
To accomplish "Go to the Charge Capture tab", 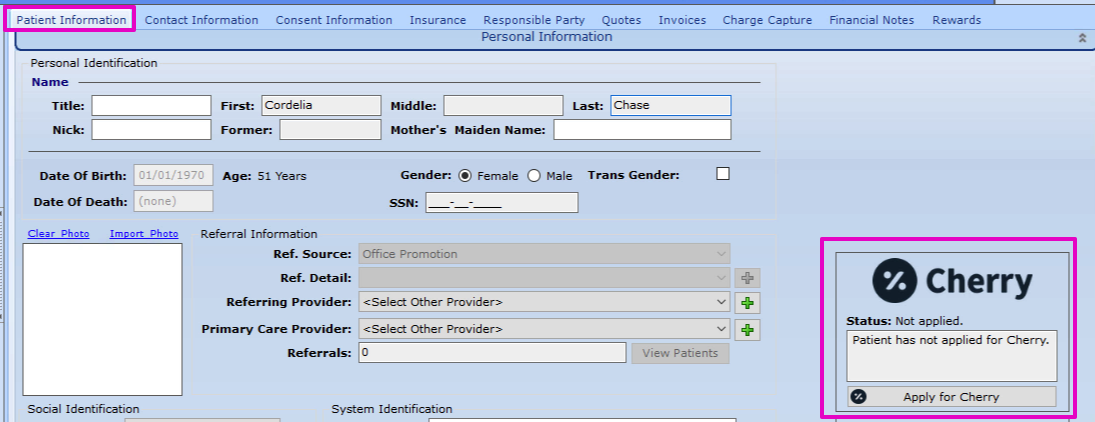I will [x=767, y=20].
